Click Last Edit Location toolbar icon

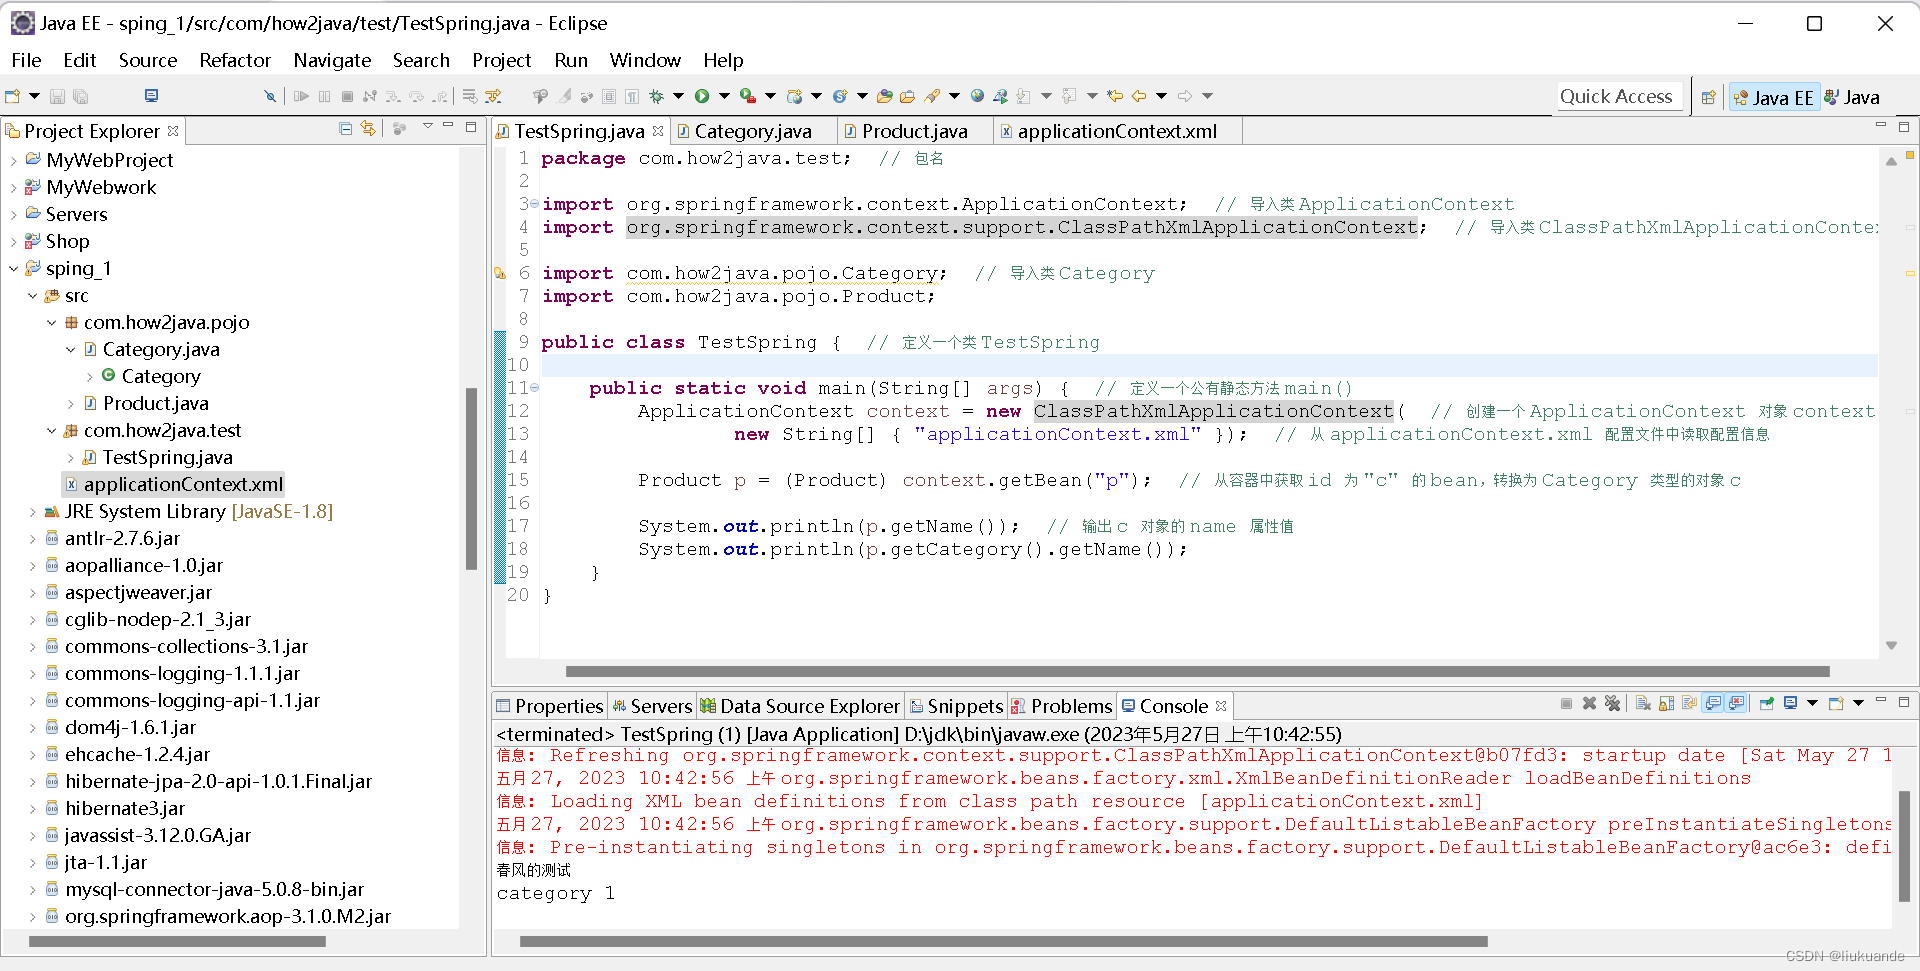(x=1115, y=96)
